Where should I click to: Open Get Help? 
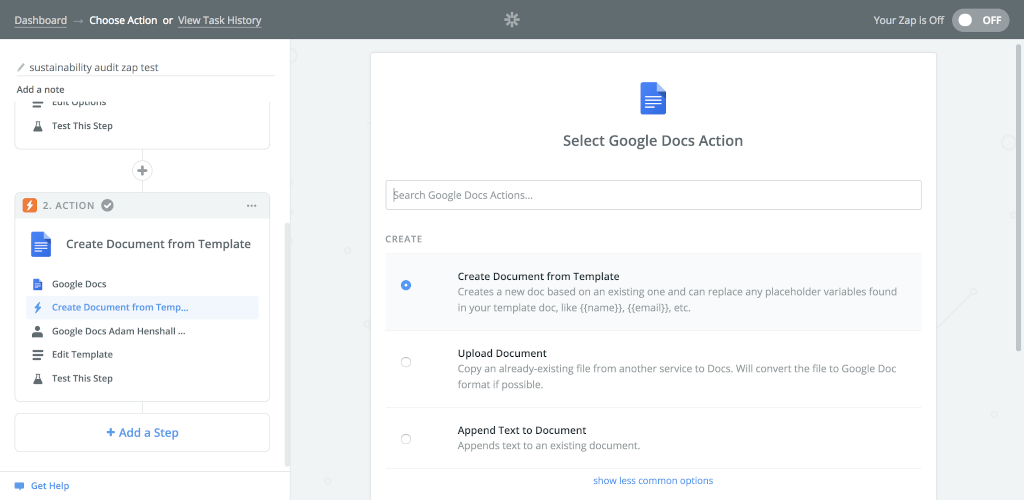click(x=50, y=486)
